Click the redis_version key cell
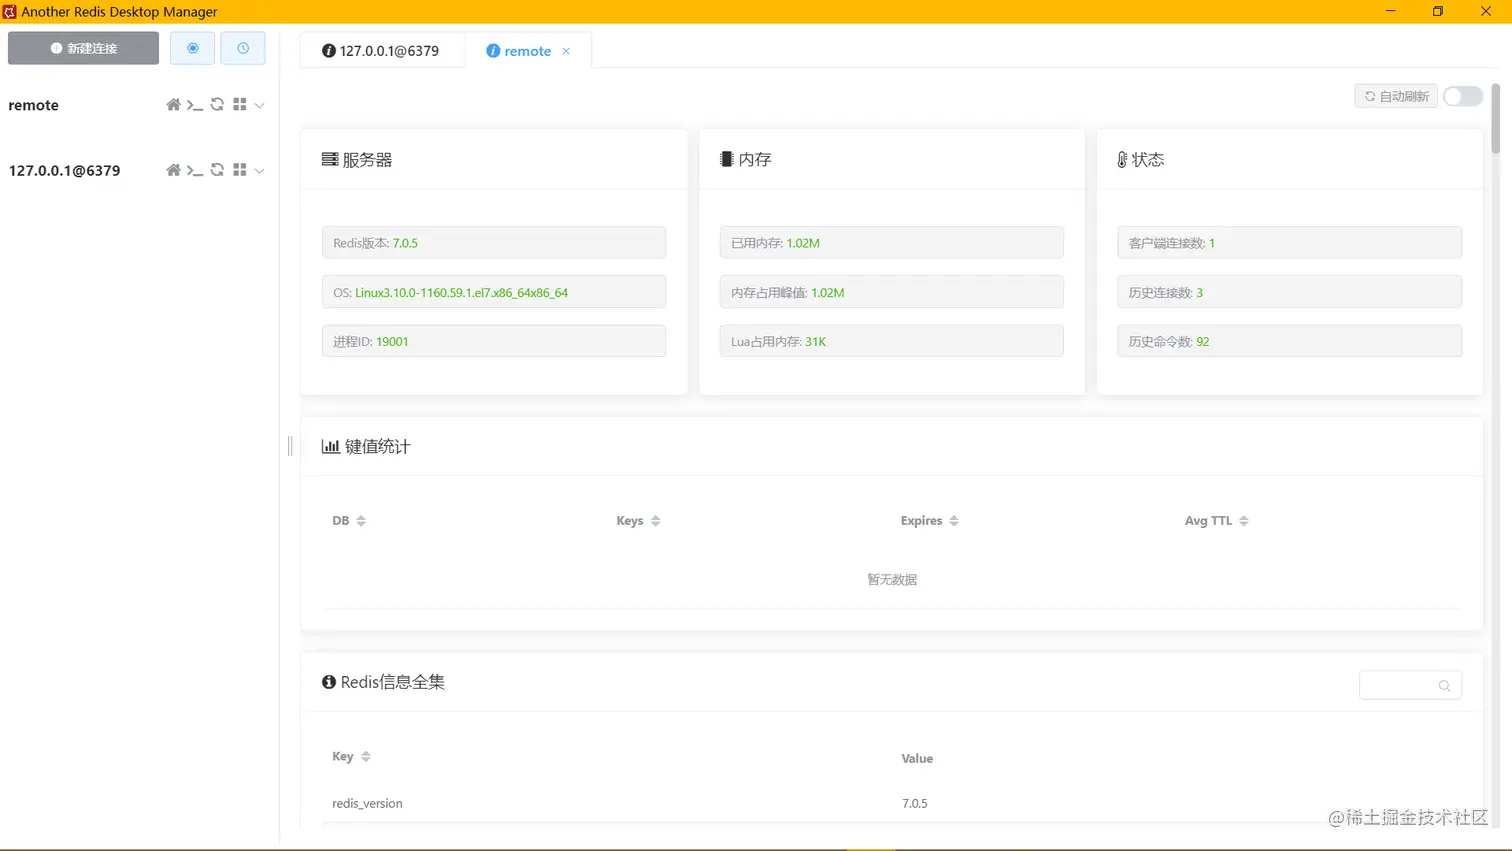Image resolution: width=1512 pixels, height=851 pixels. 367,803
